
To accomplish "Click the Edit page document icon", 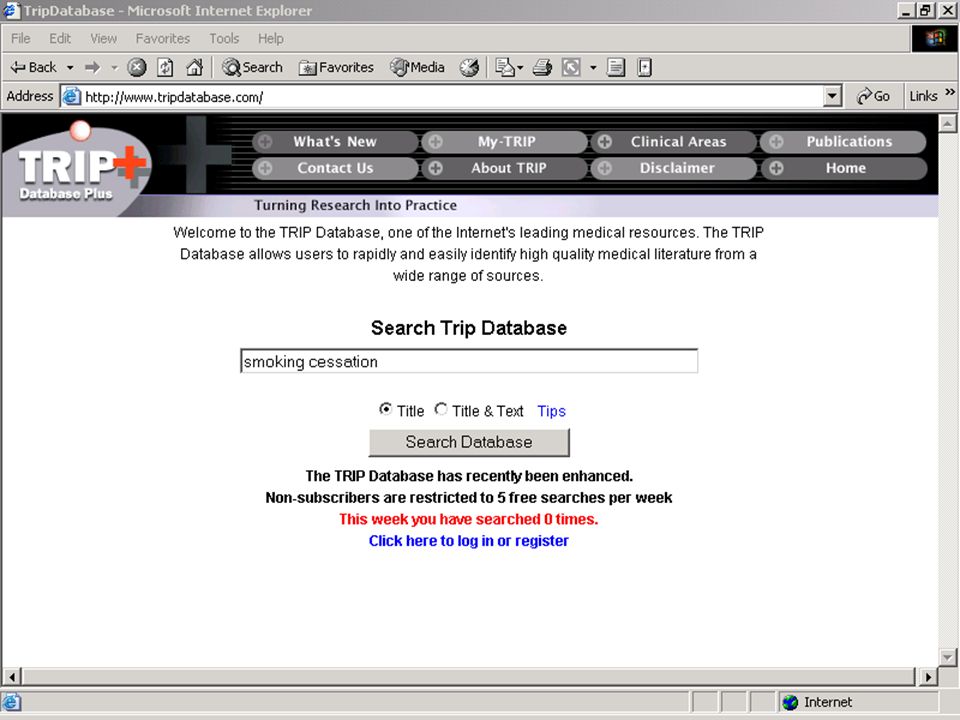I will 616,67.
